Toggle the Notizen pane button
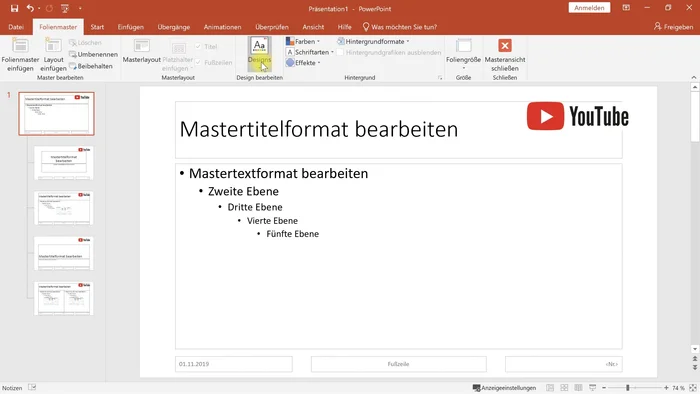700x394 pixels. point(12,388)
